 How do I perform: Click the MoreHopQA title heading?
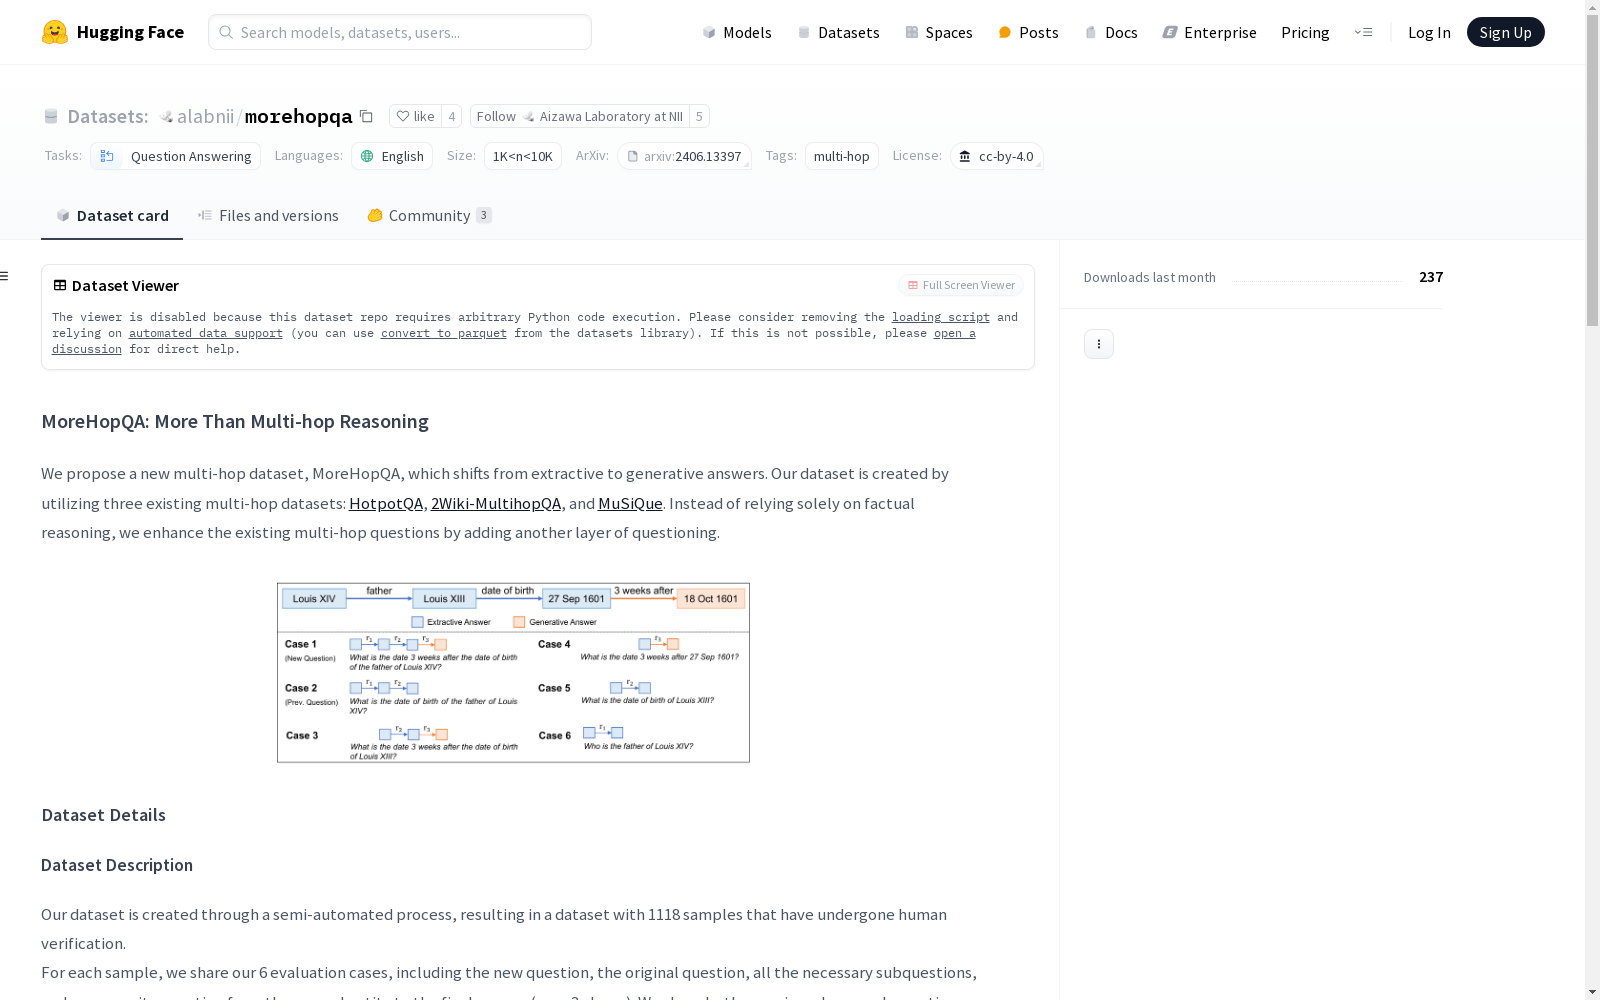[235, 422]
